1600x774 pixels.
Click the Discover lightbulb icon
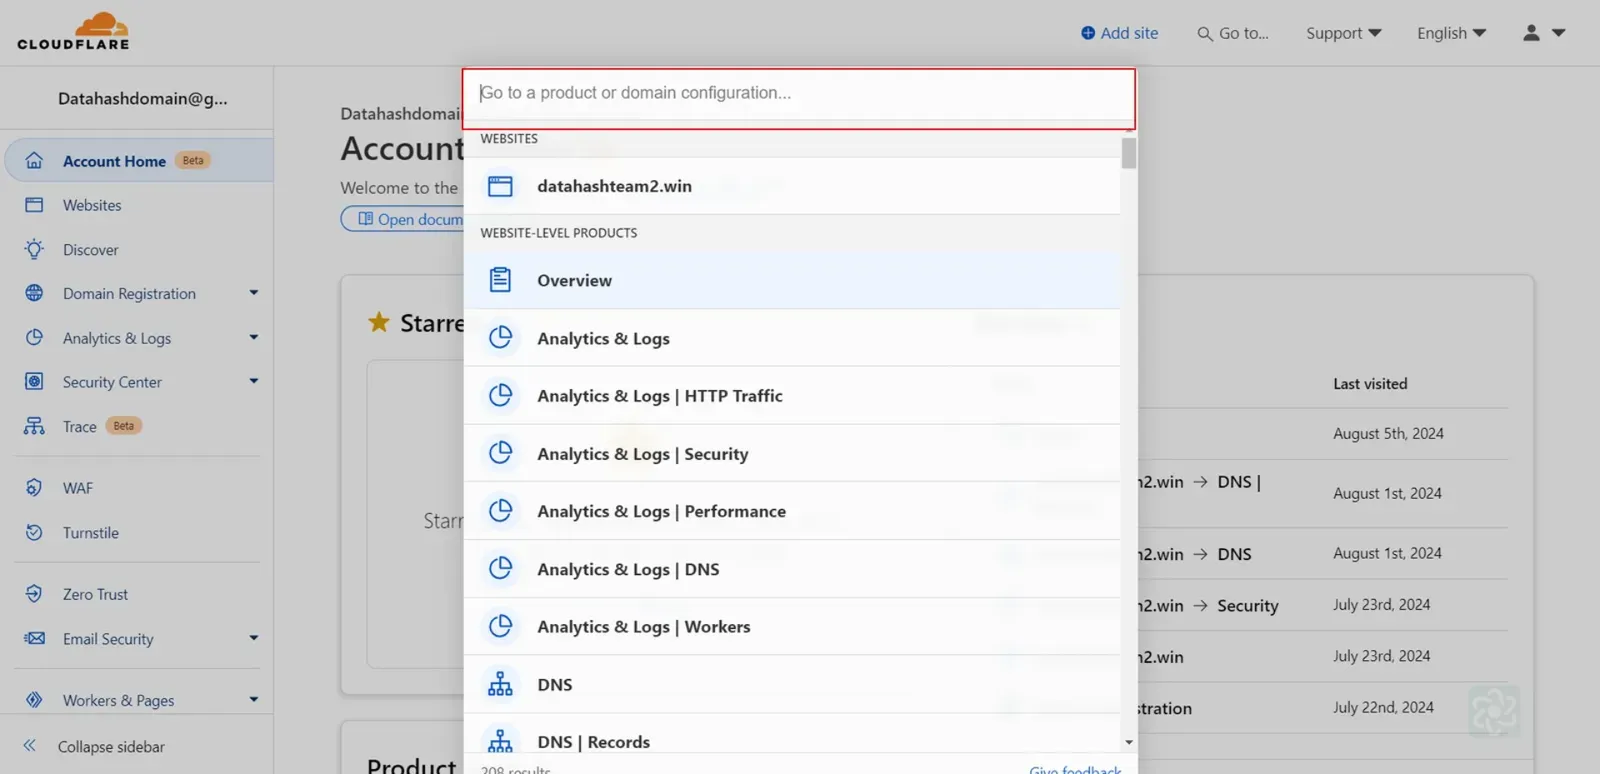tap(34, 249)
